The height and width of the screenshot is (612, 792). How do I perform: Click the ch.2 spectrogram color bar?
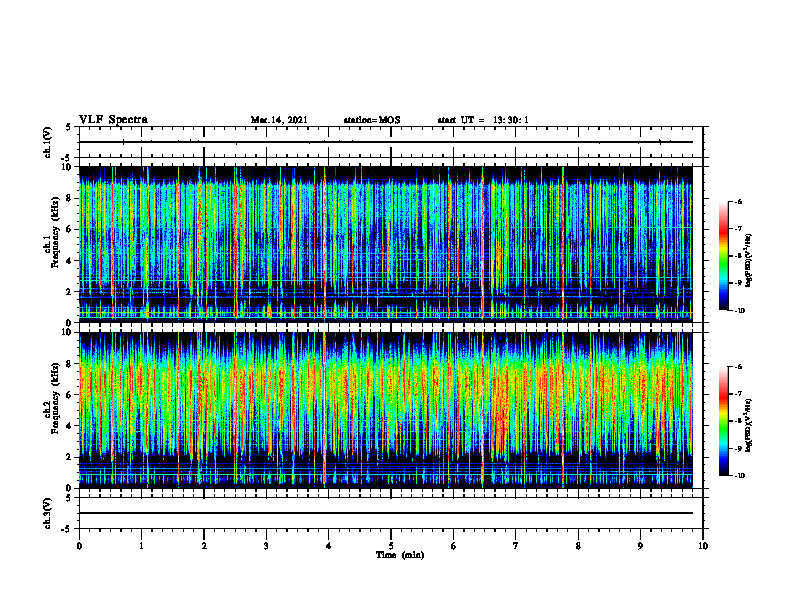point(724,421)
